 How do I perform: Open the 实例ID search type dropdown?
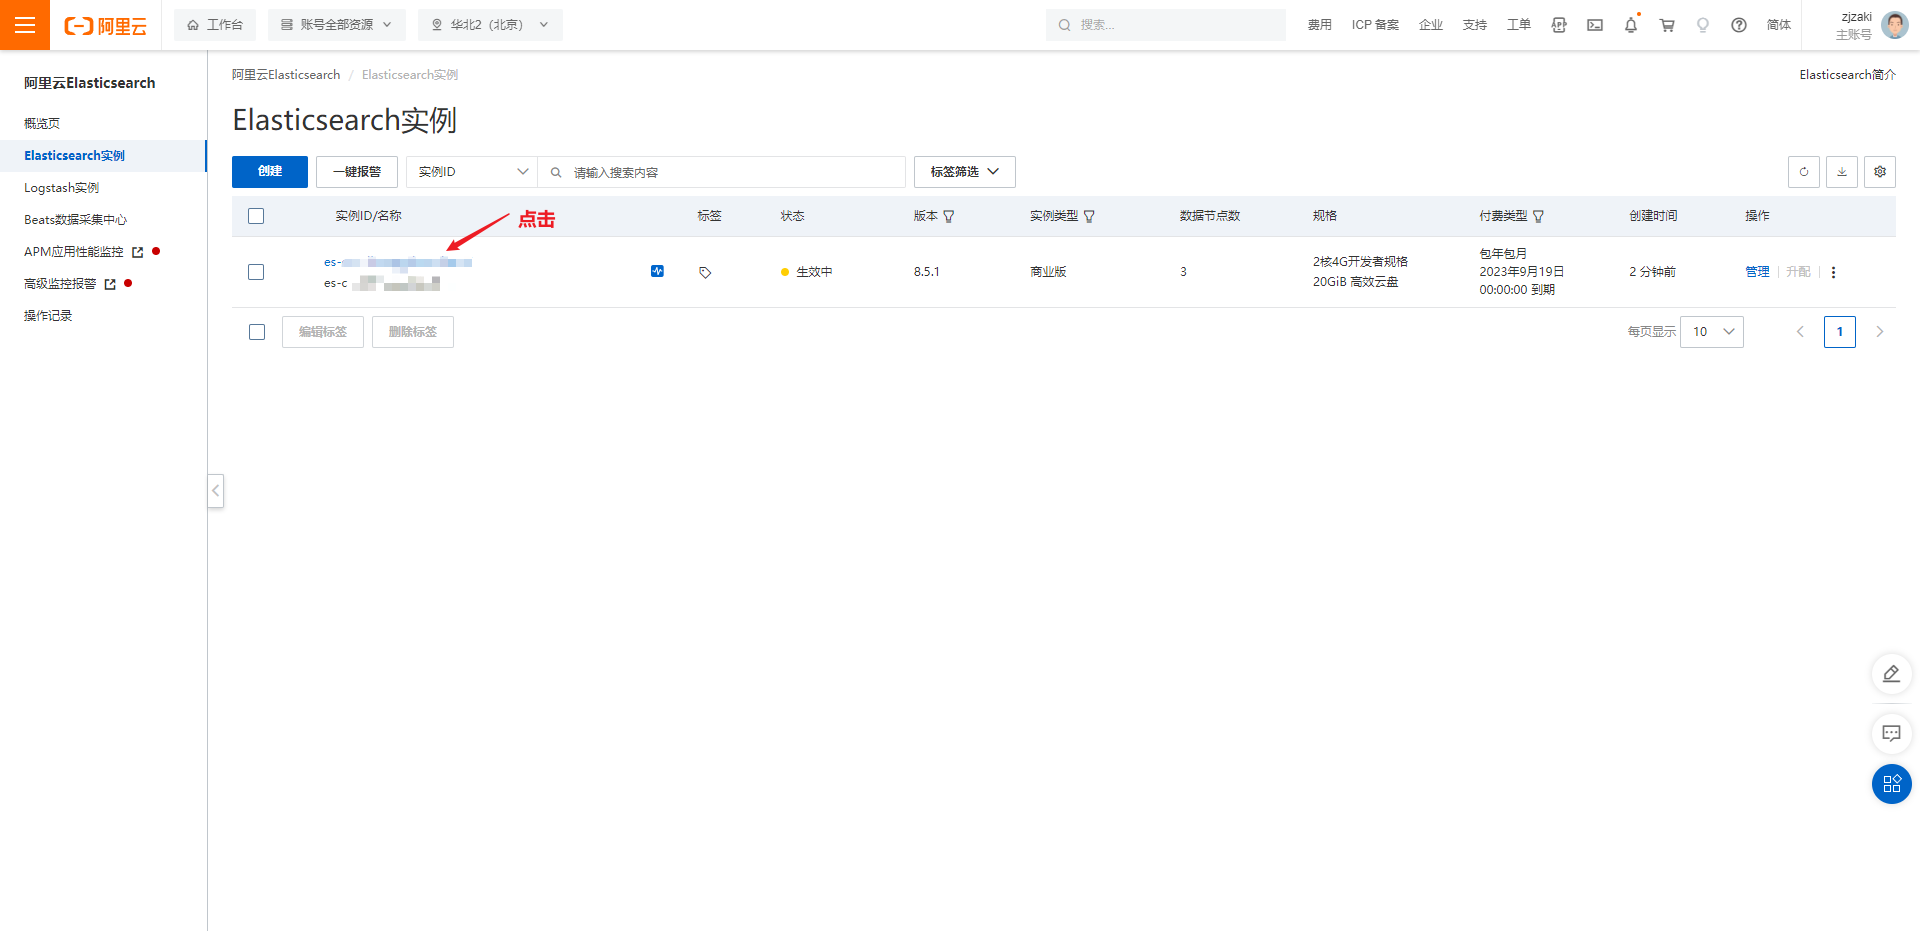(472, 172)
